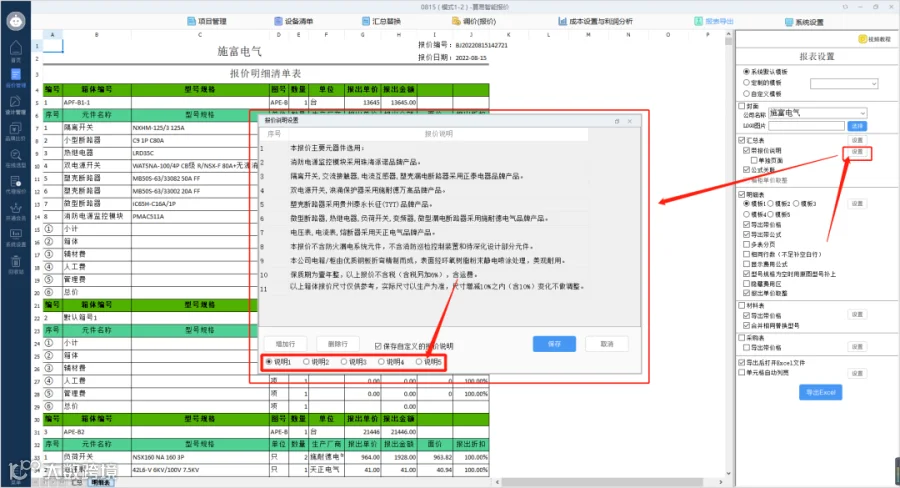Select the 说明1 radio button
This screenshot has height=488, width=900.
269,362
